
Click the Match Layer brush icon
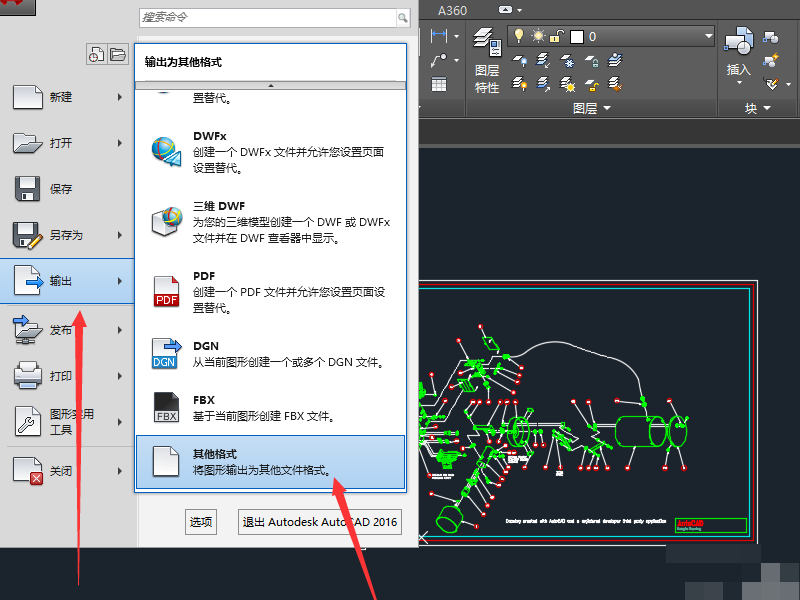tap(615, 84)
